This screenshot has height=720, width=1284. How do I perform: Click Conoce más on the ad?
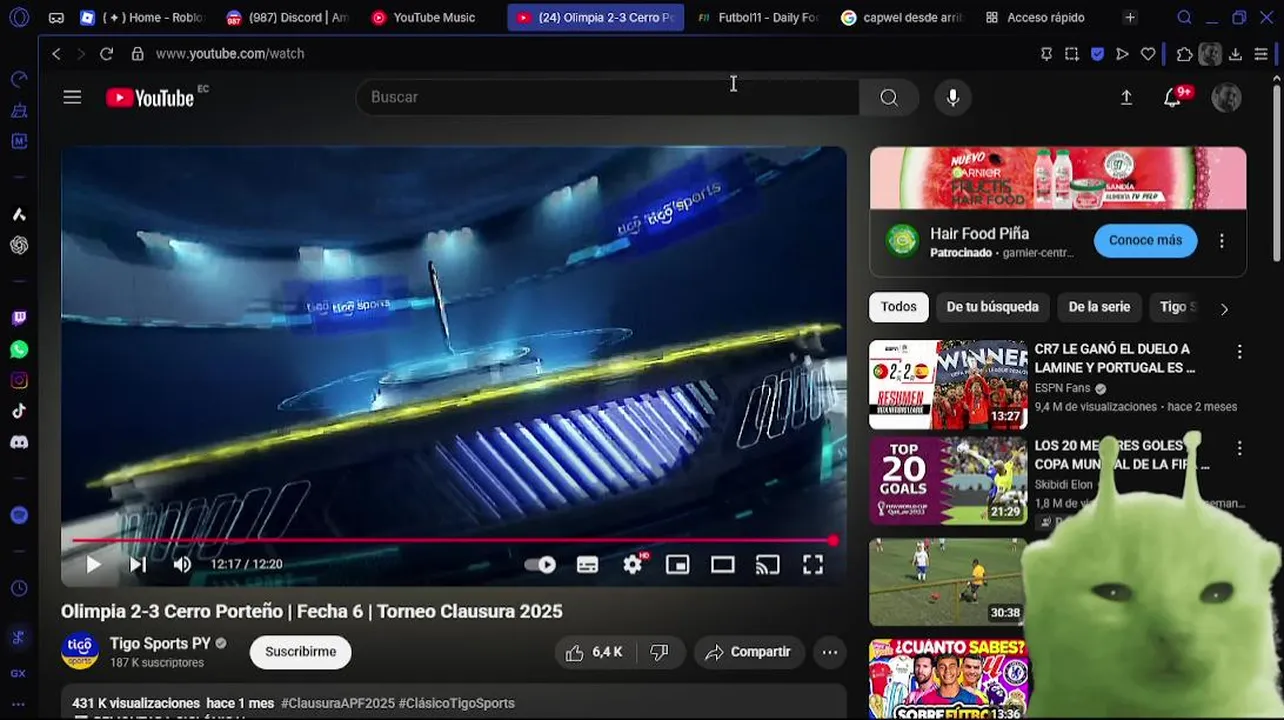tap(1145, 240)
